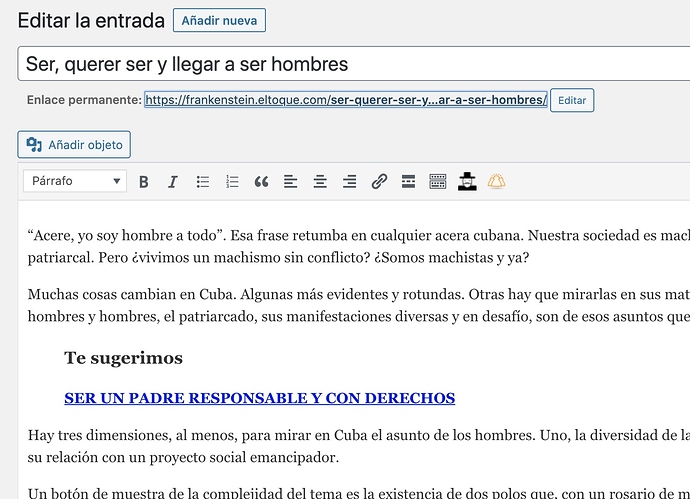Viewport: 690px width, 499px height.
Task: Click paragraph starting Un botón de muestra
Action: tap(359, 492)
